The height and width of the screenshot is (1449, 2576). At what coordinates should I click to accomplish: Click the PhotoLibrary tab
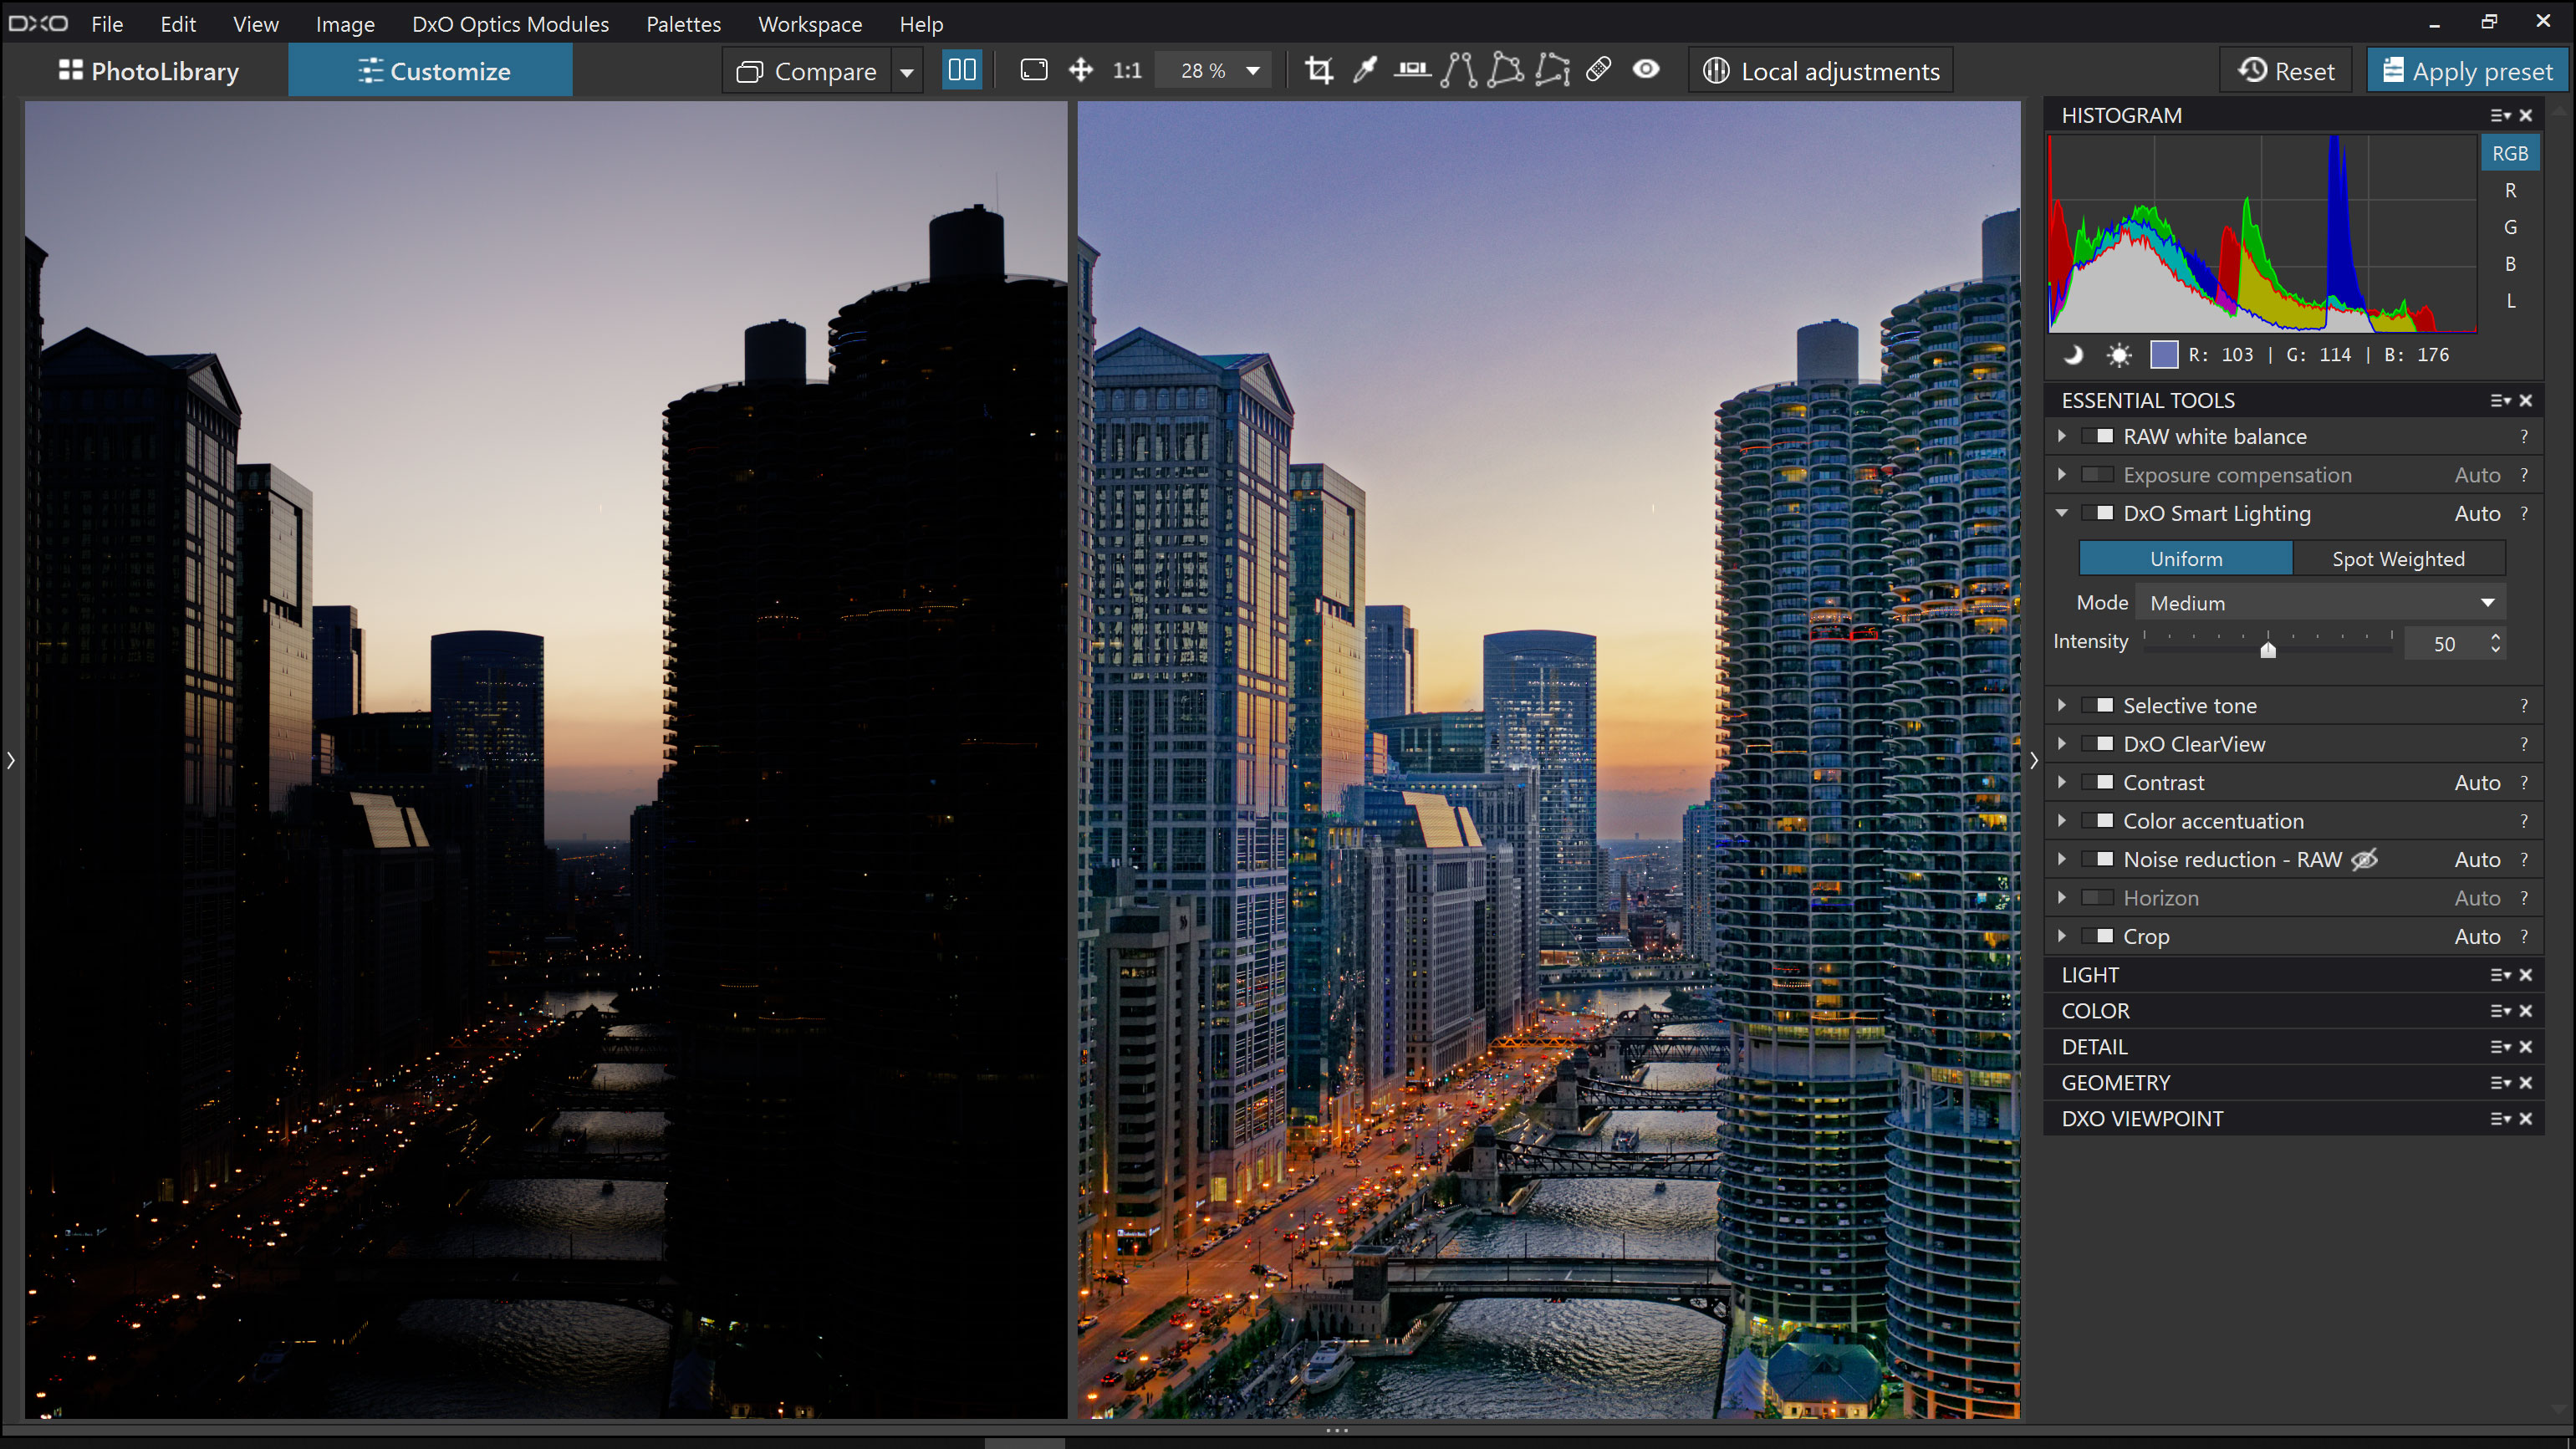point(150,71)
